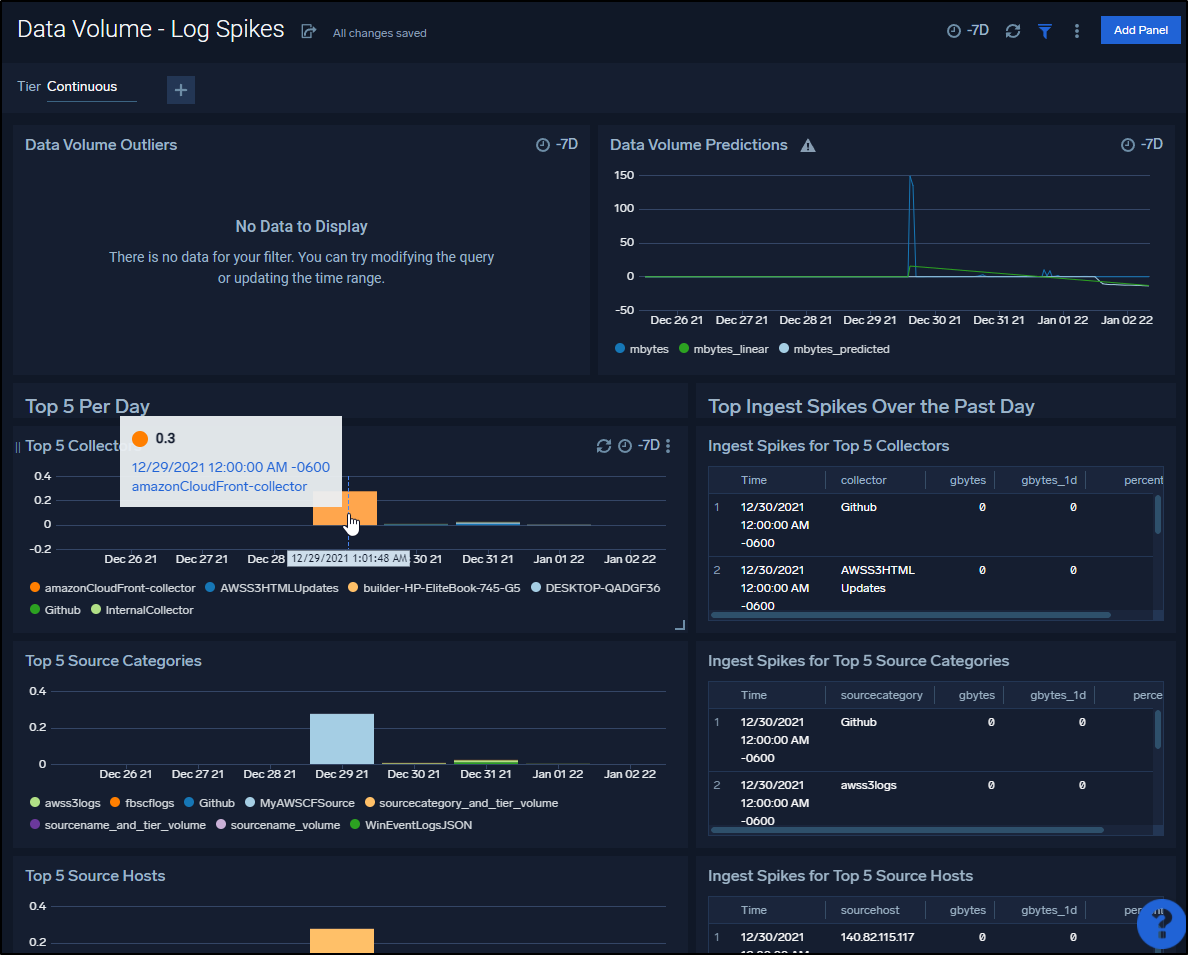The height and width of the screenshot is (955, 1188).
Task: Sort collectors table by gbytes column
Action: [x=968, y=481]
